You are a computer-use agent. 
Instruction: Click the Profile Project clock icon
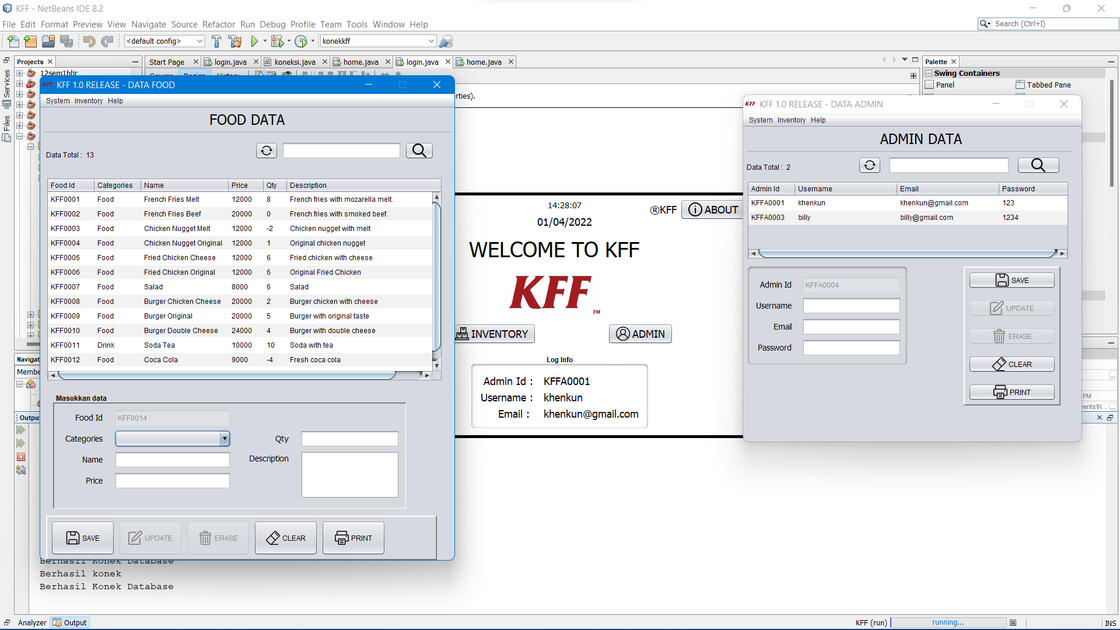point(301,41)
